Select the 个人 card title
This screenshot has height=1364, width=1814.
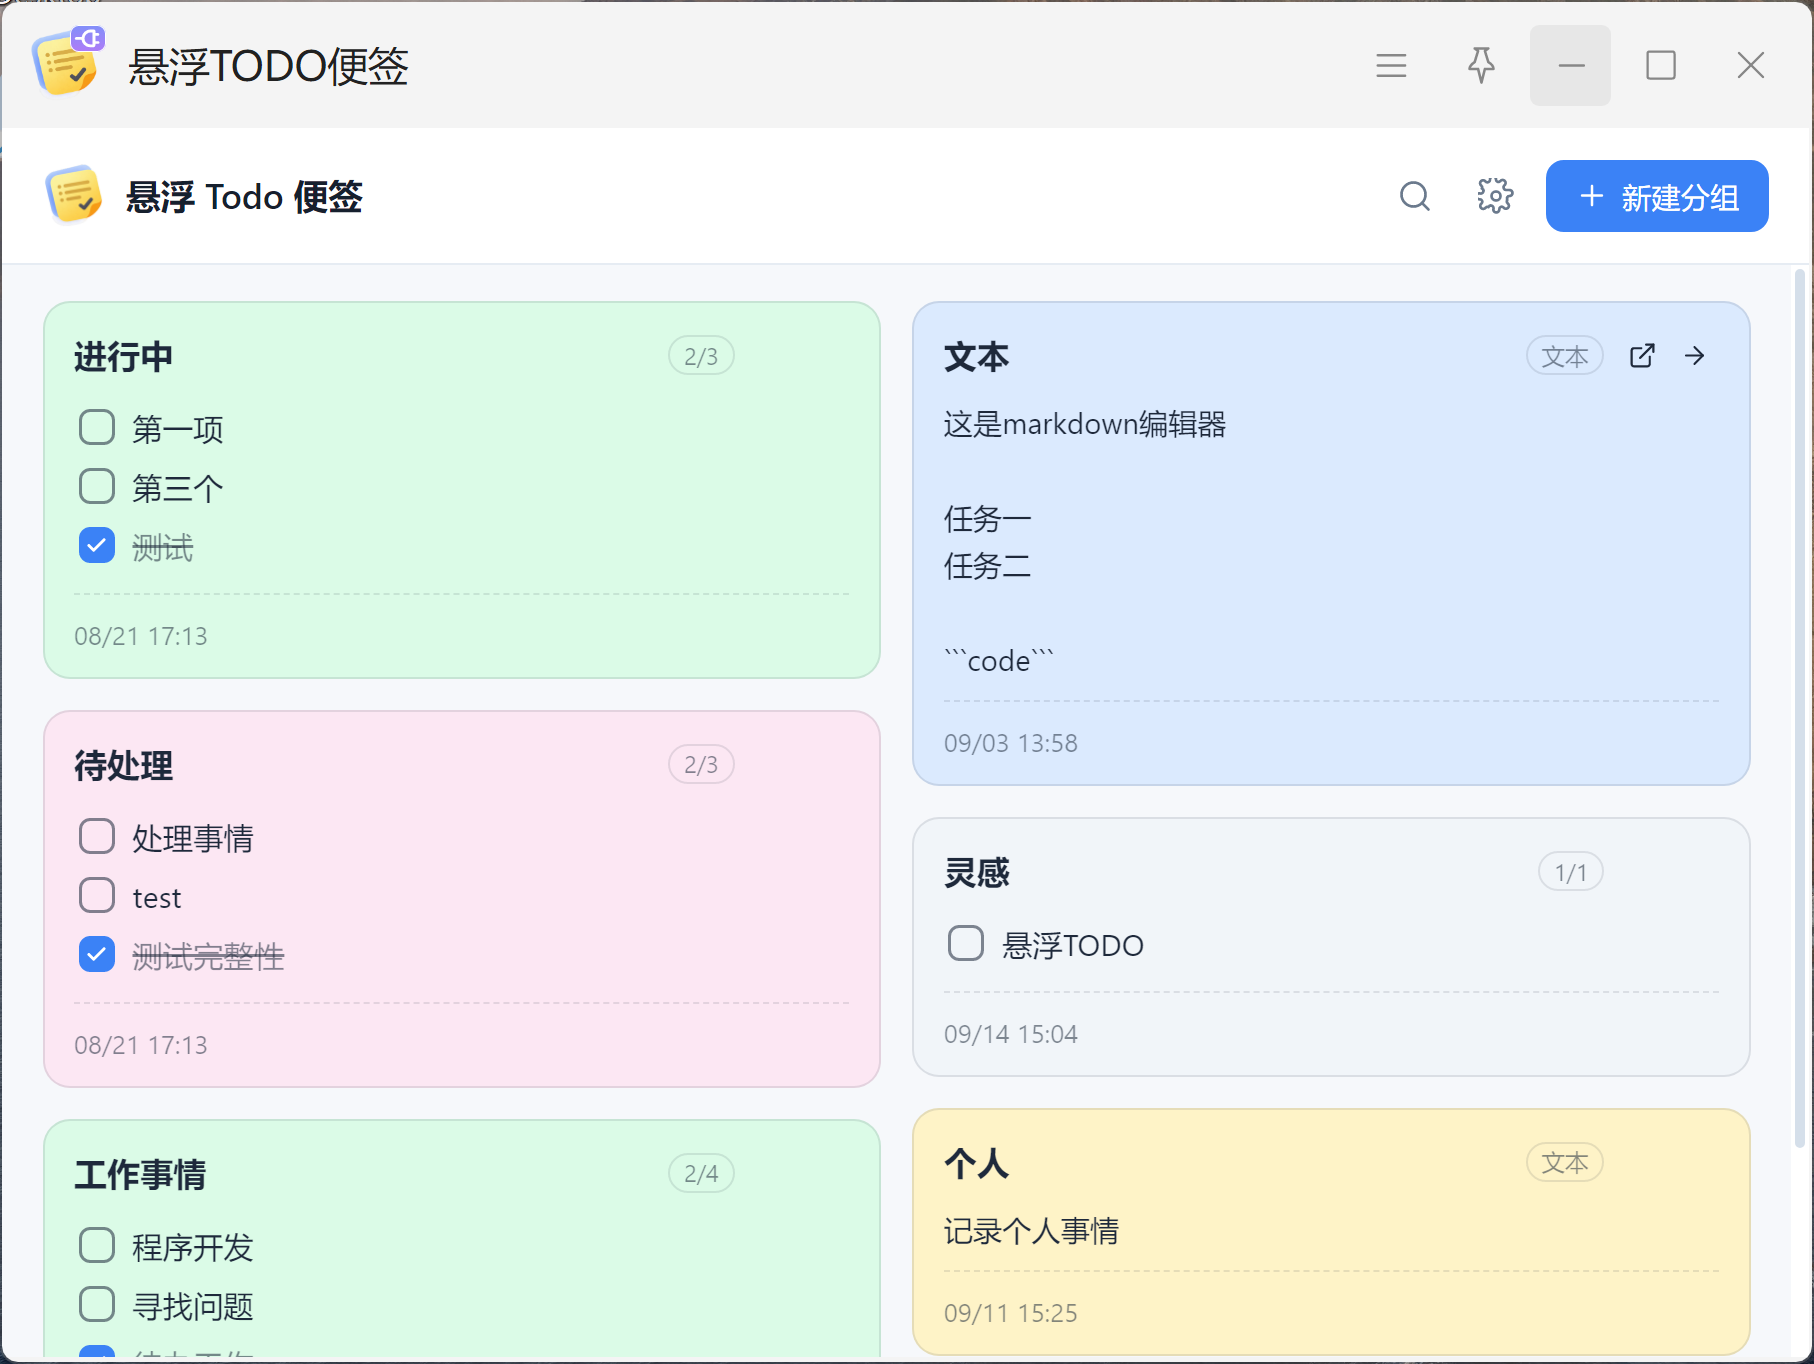coord(977,1164)
